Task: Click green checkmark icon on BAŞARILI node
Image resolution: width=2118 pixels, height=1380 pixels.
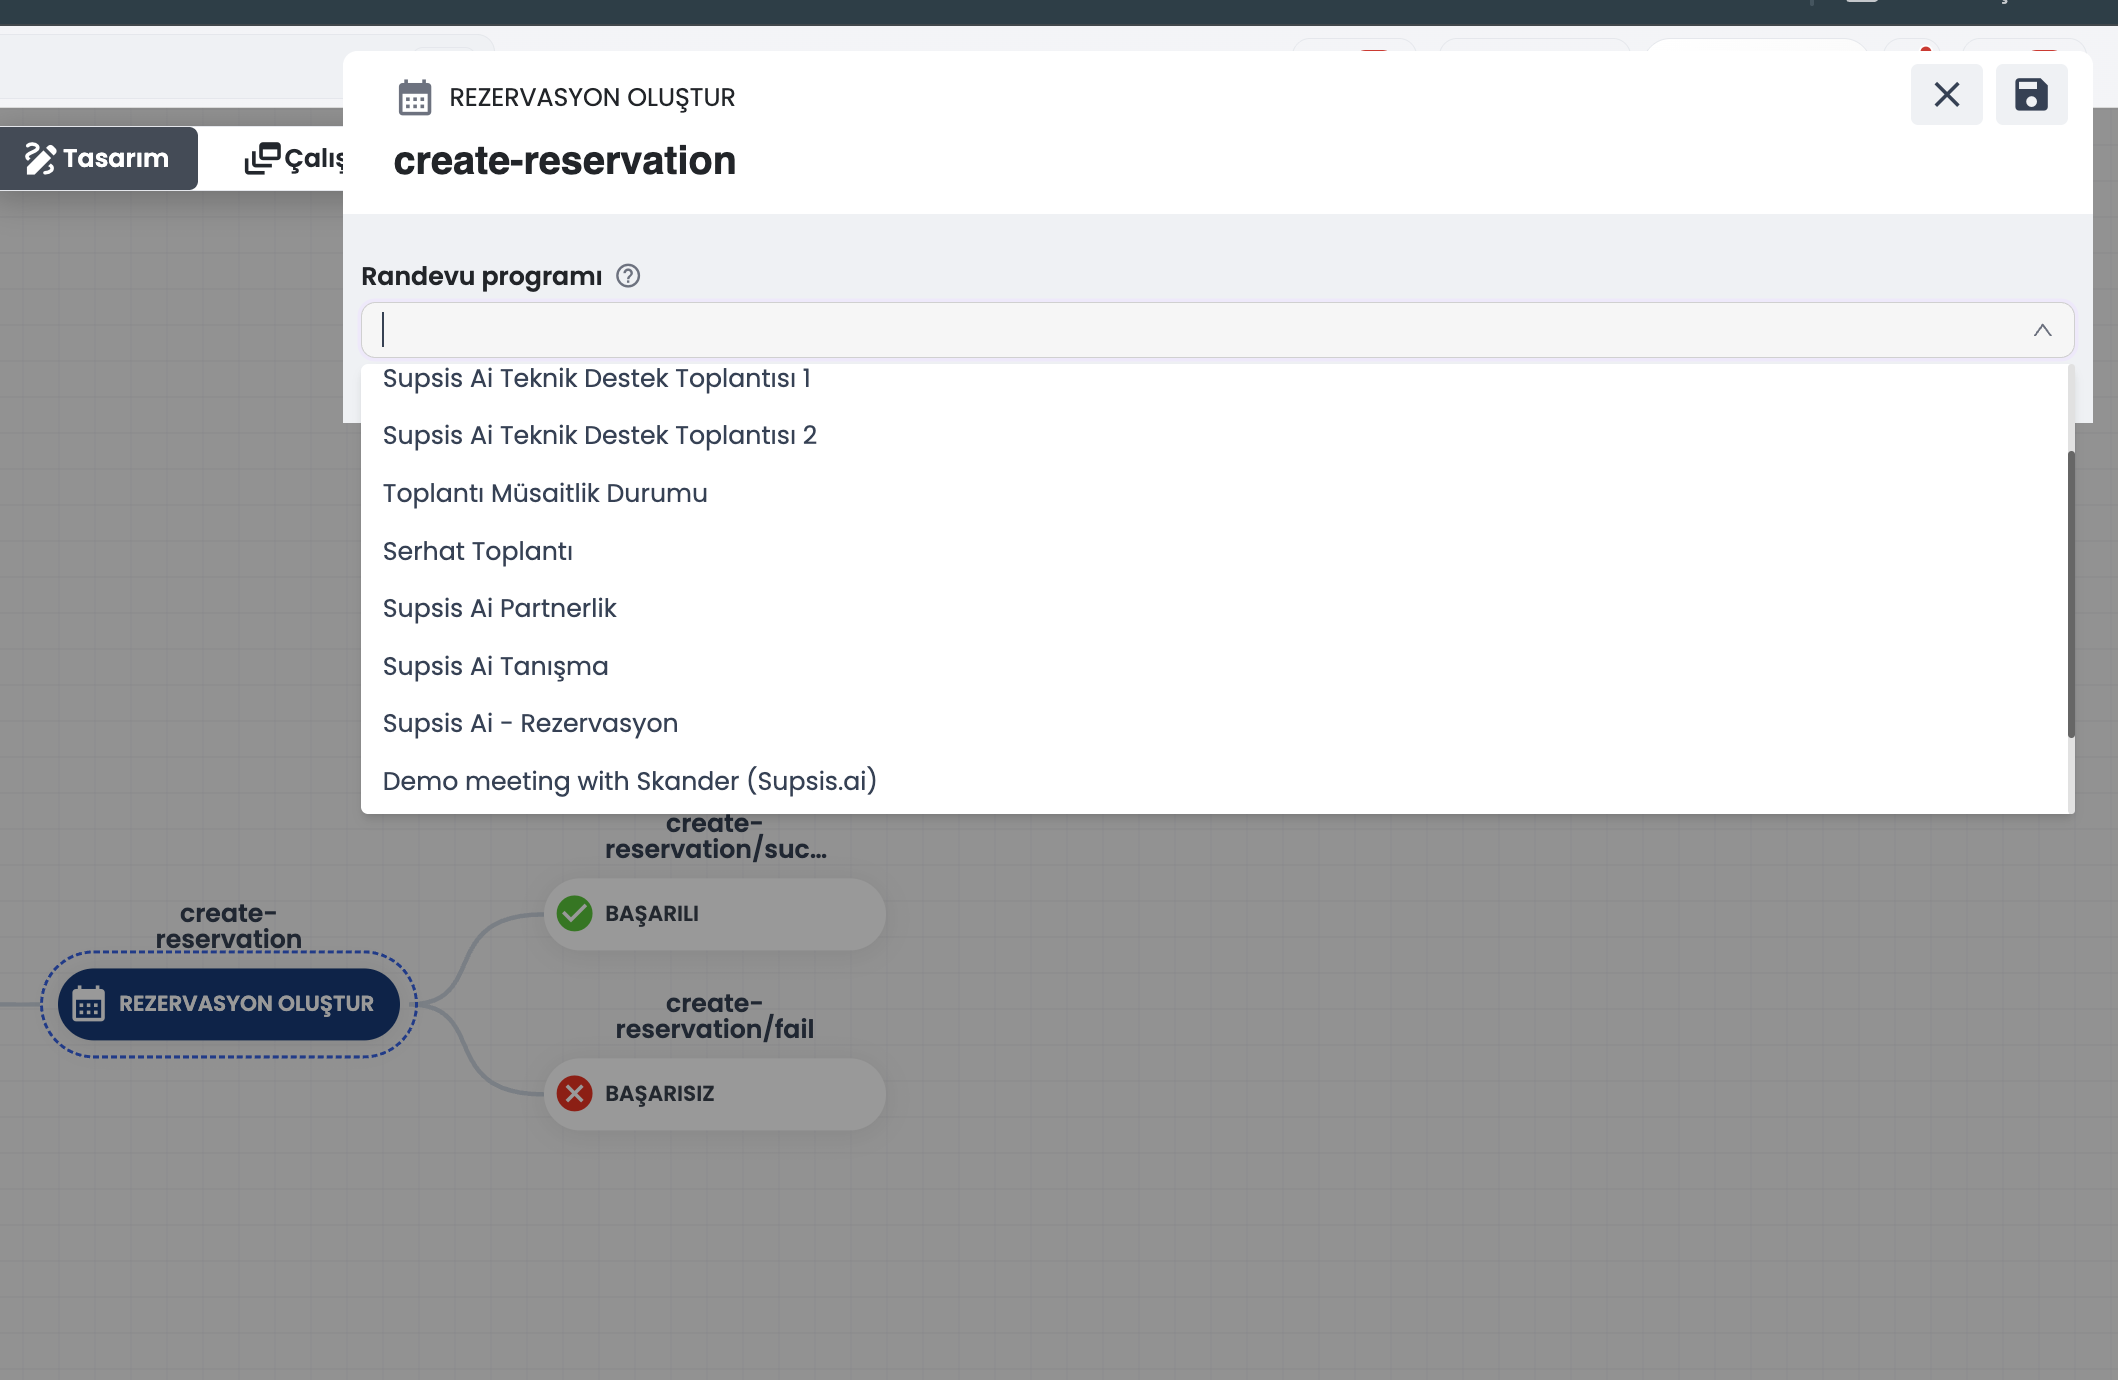Action: click(x=575, y=914)
